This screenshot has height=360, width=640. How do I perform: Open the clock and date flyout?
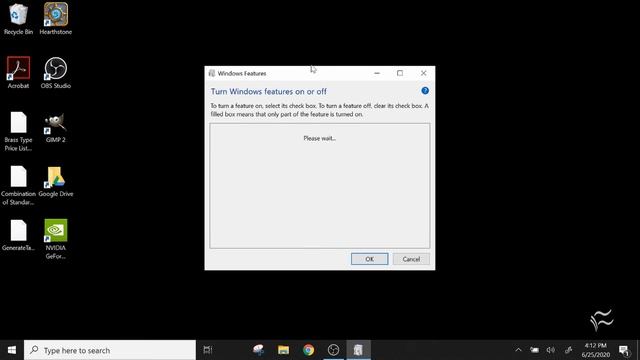[x=596, y=350]
